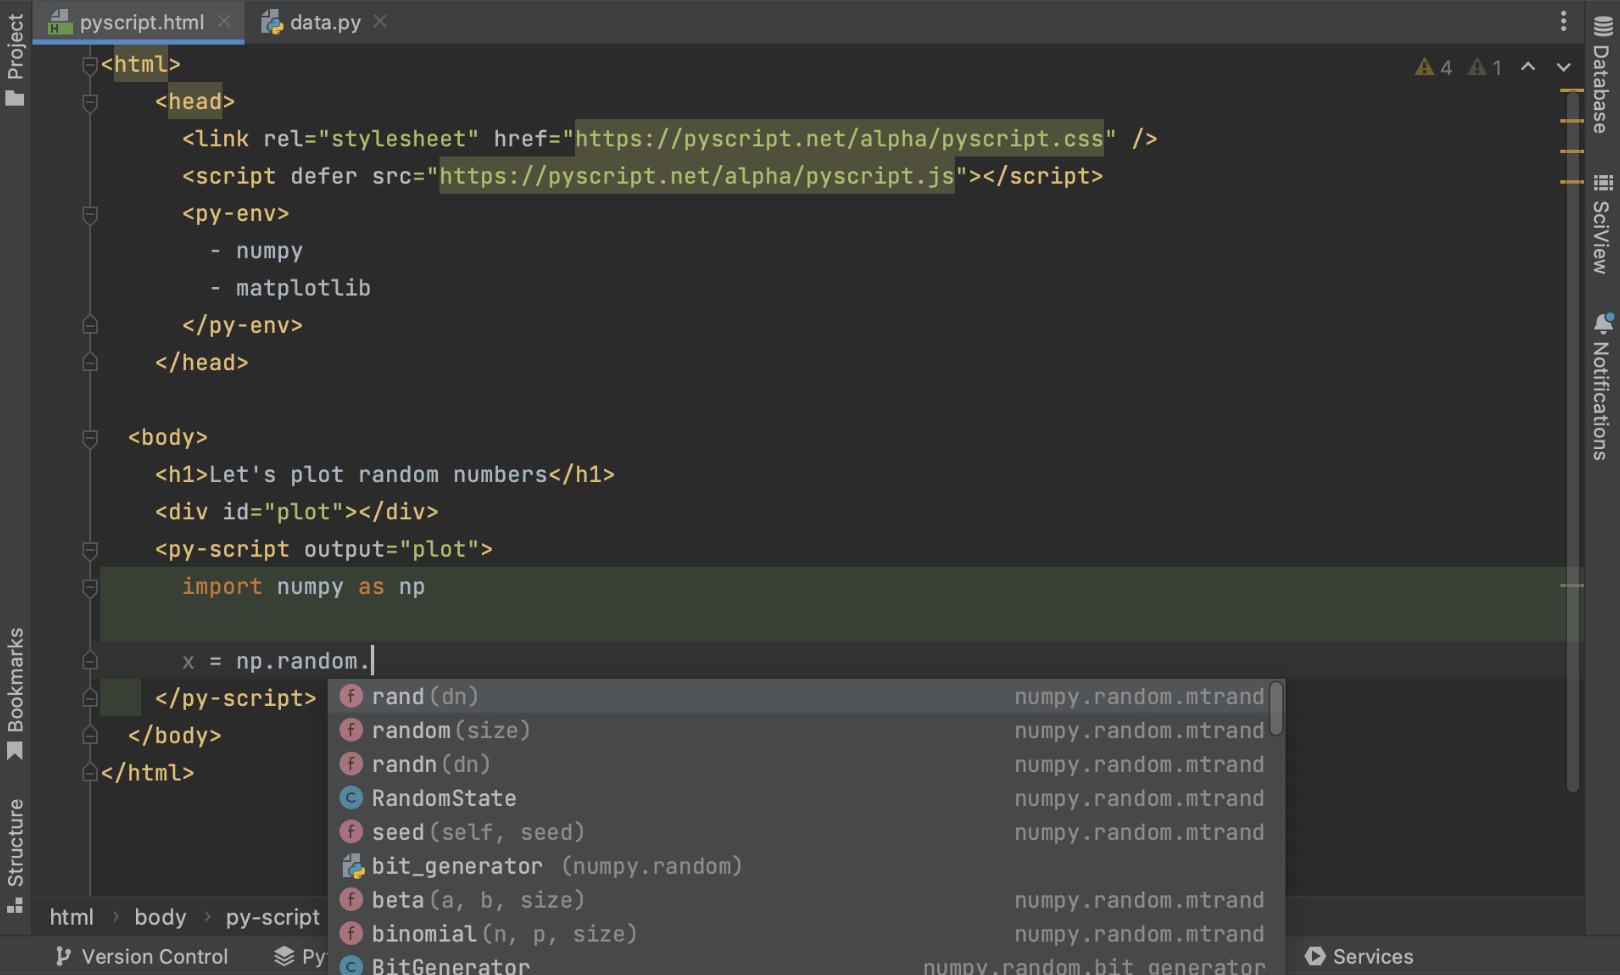Collapse the body tag fold marker
This screenshot has height=975, width=1620.
point(90,438)
